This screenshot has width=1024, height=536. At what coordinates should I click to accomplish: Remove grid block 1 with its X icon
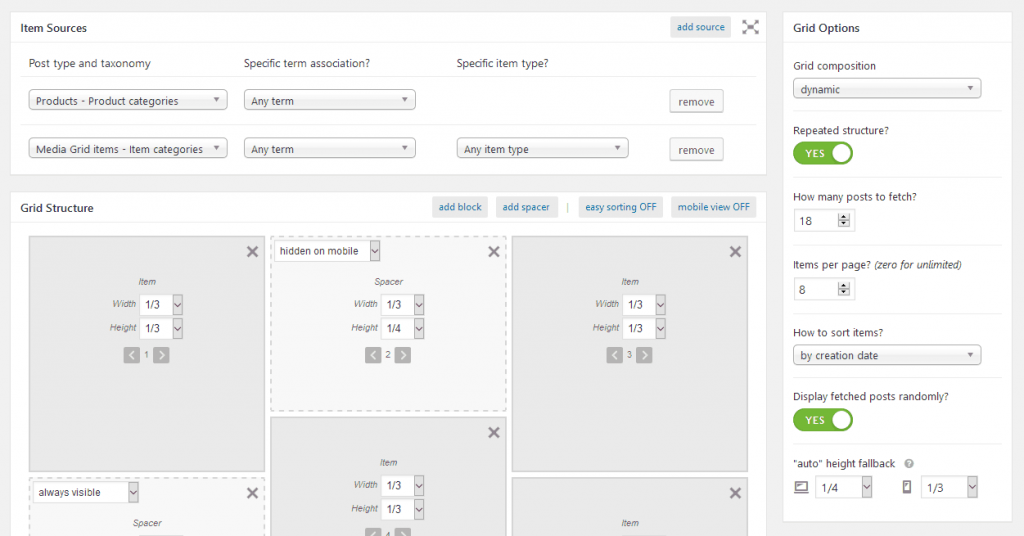pos(252,251)
